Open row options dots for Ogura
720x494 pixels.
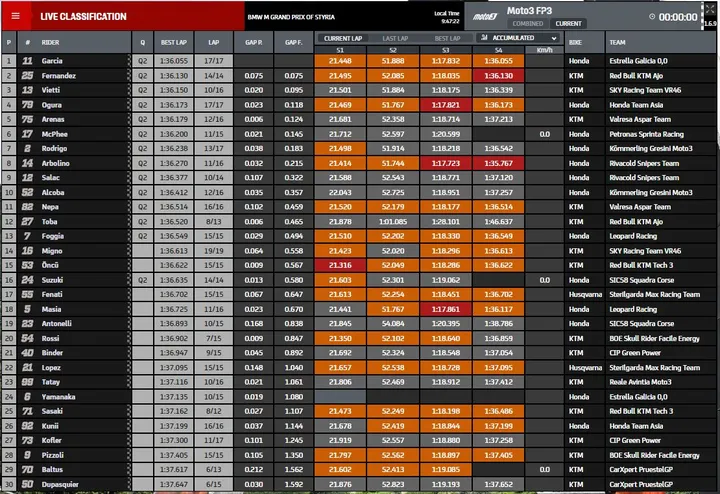pos(129,105)
